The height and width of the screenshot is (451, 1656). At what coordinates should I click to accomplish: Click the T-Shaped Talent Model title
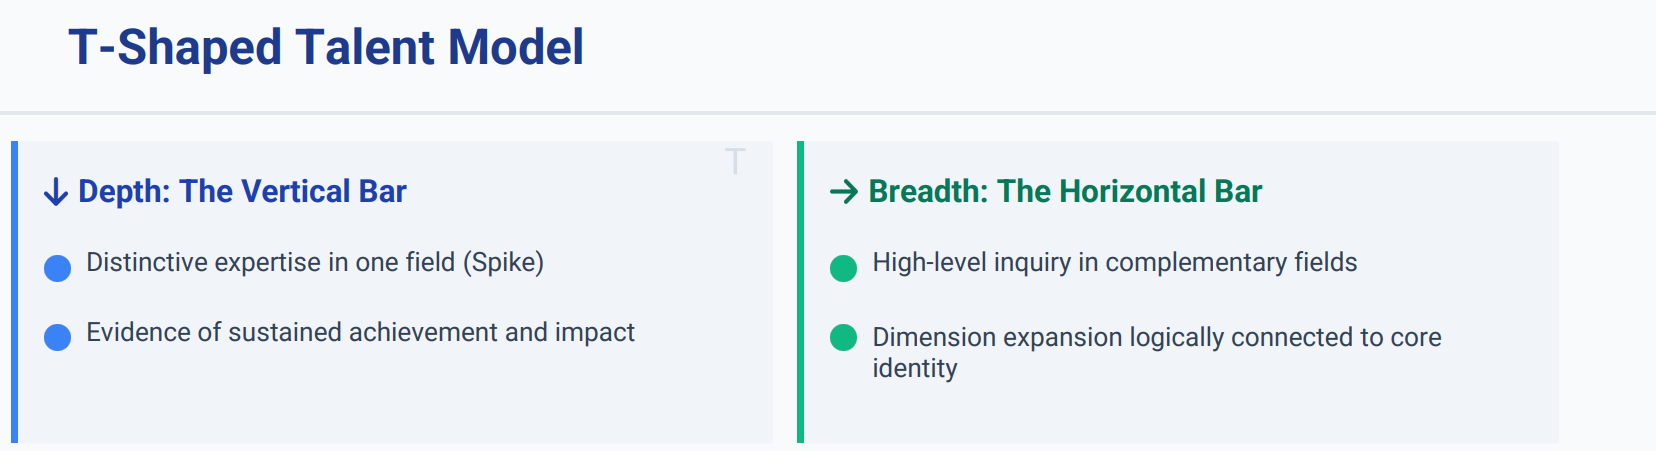pyautogui.click(x=326, y=47)
